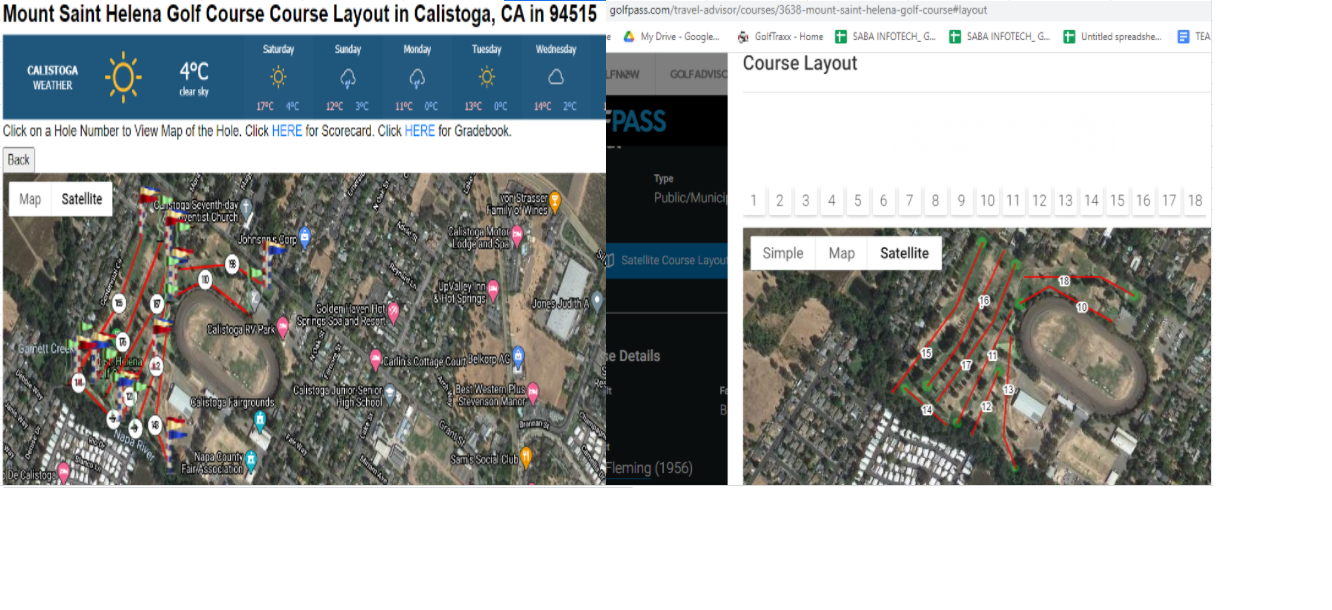Click hole 16 marker on the GolfPass map

[x=984, y=301]
